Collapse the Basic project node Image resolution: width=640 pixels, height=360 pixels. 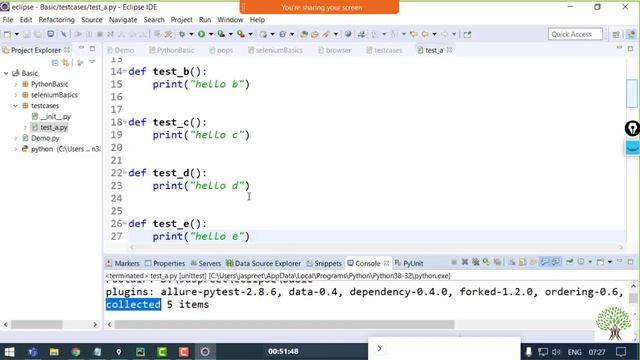tap(6, 73)
